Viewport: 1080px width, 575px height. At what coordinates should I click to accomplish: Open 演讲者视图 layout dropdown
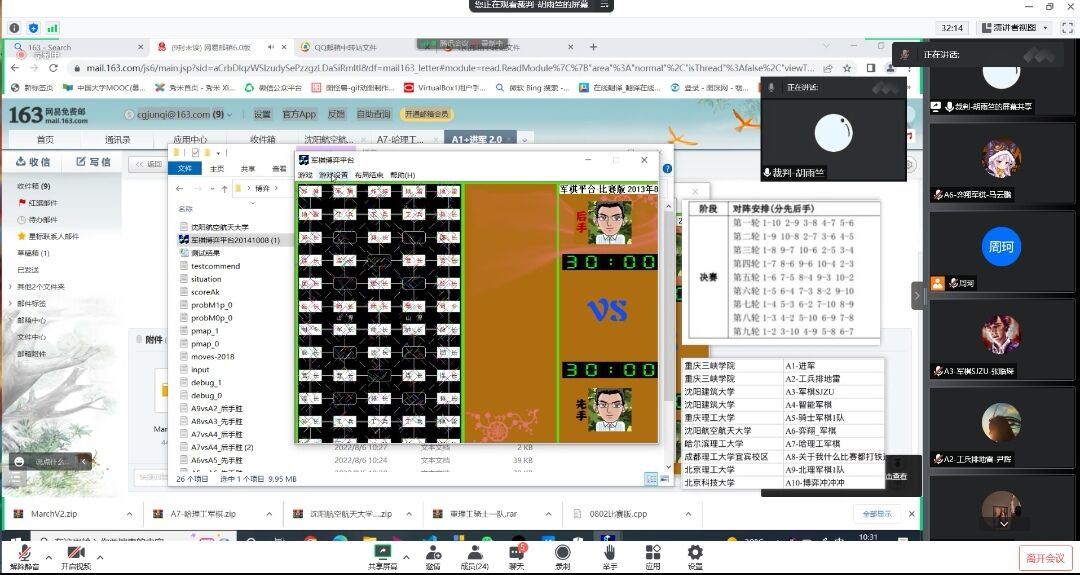[1016, 28]
